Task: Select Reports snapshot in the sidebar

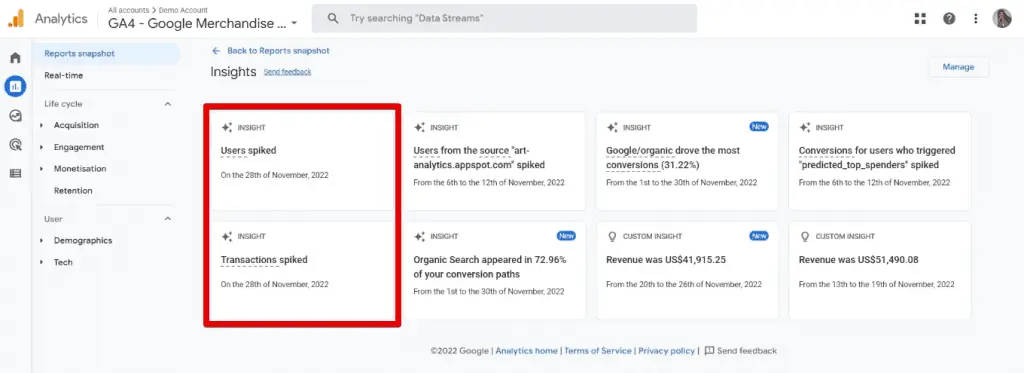Action: click(106, 54)
